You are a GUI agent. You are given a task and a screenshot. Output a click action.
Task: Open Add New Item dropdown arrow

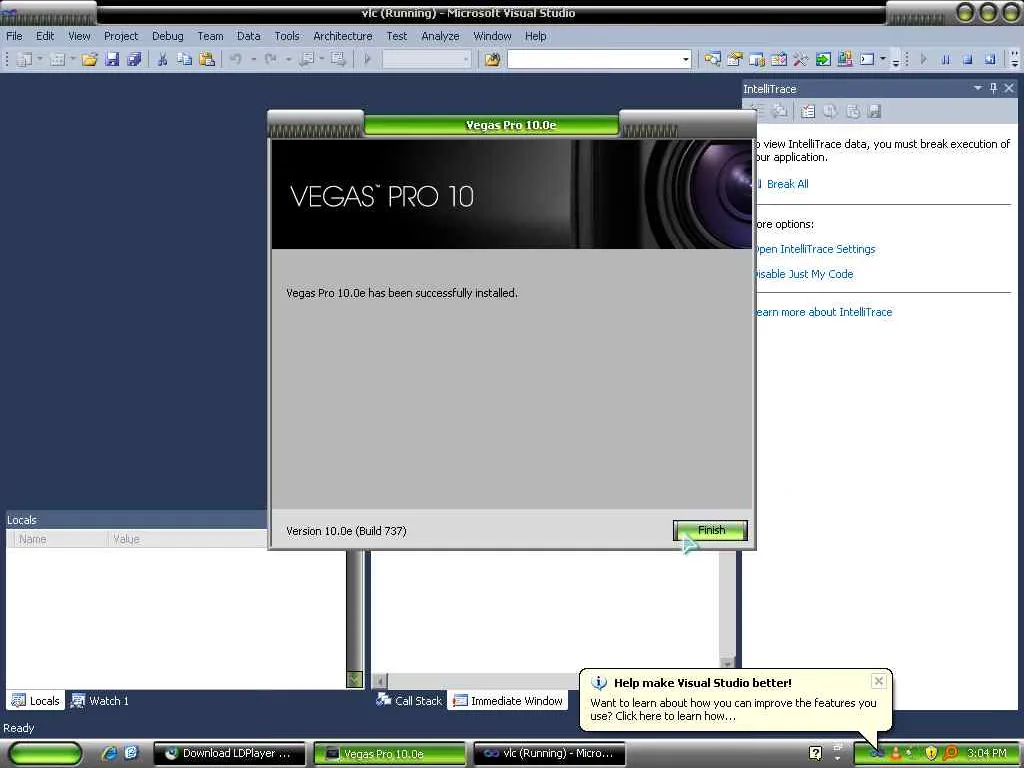[72, 59]
